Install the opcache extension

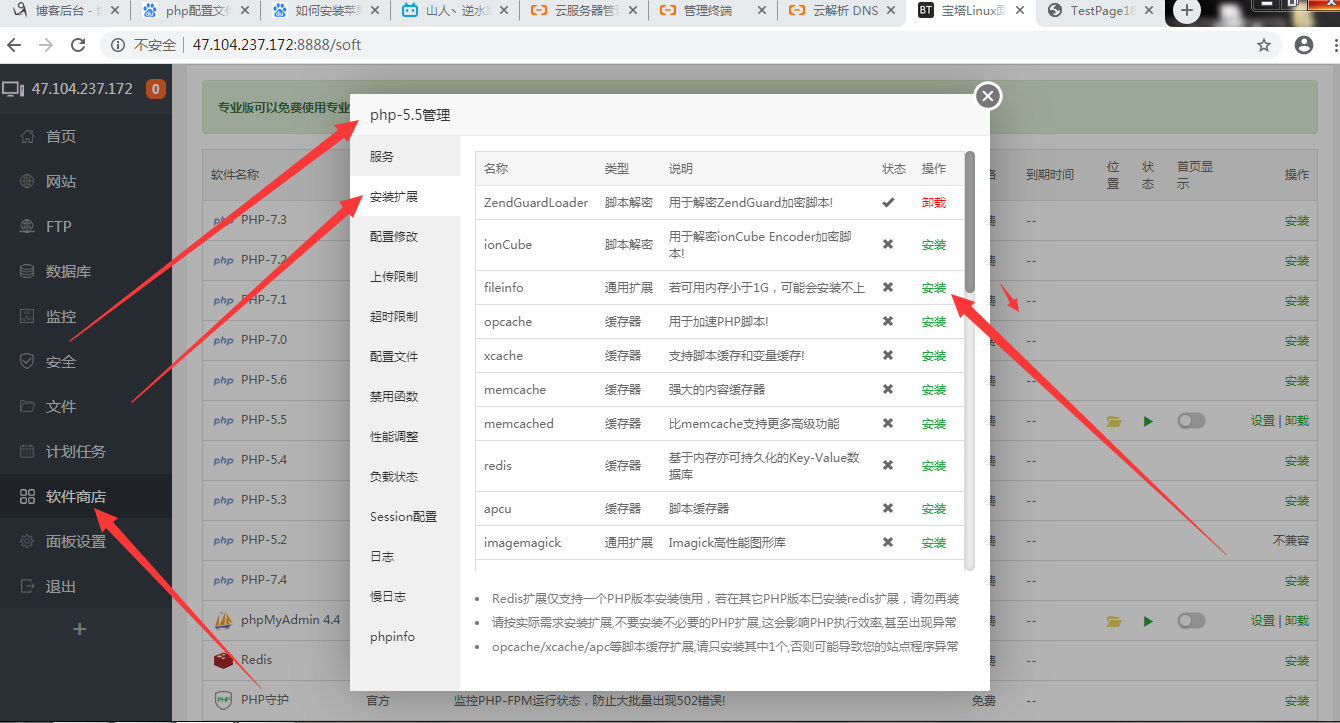coord(934,322)
